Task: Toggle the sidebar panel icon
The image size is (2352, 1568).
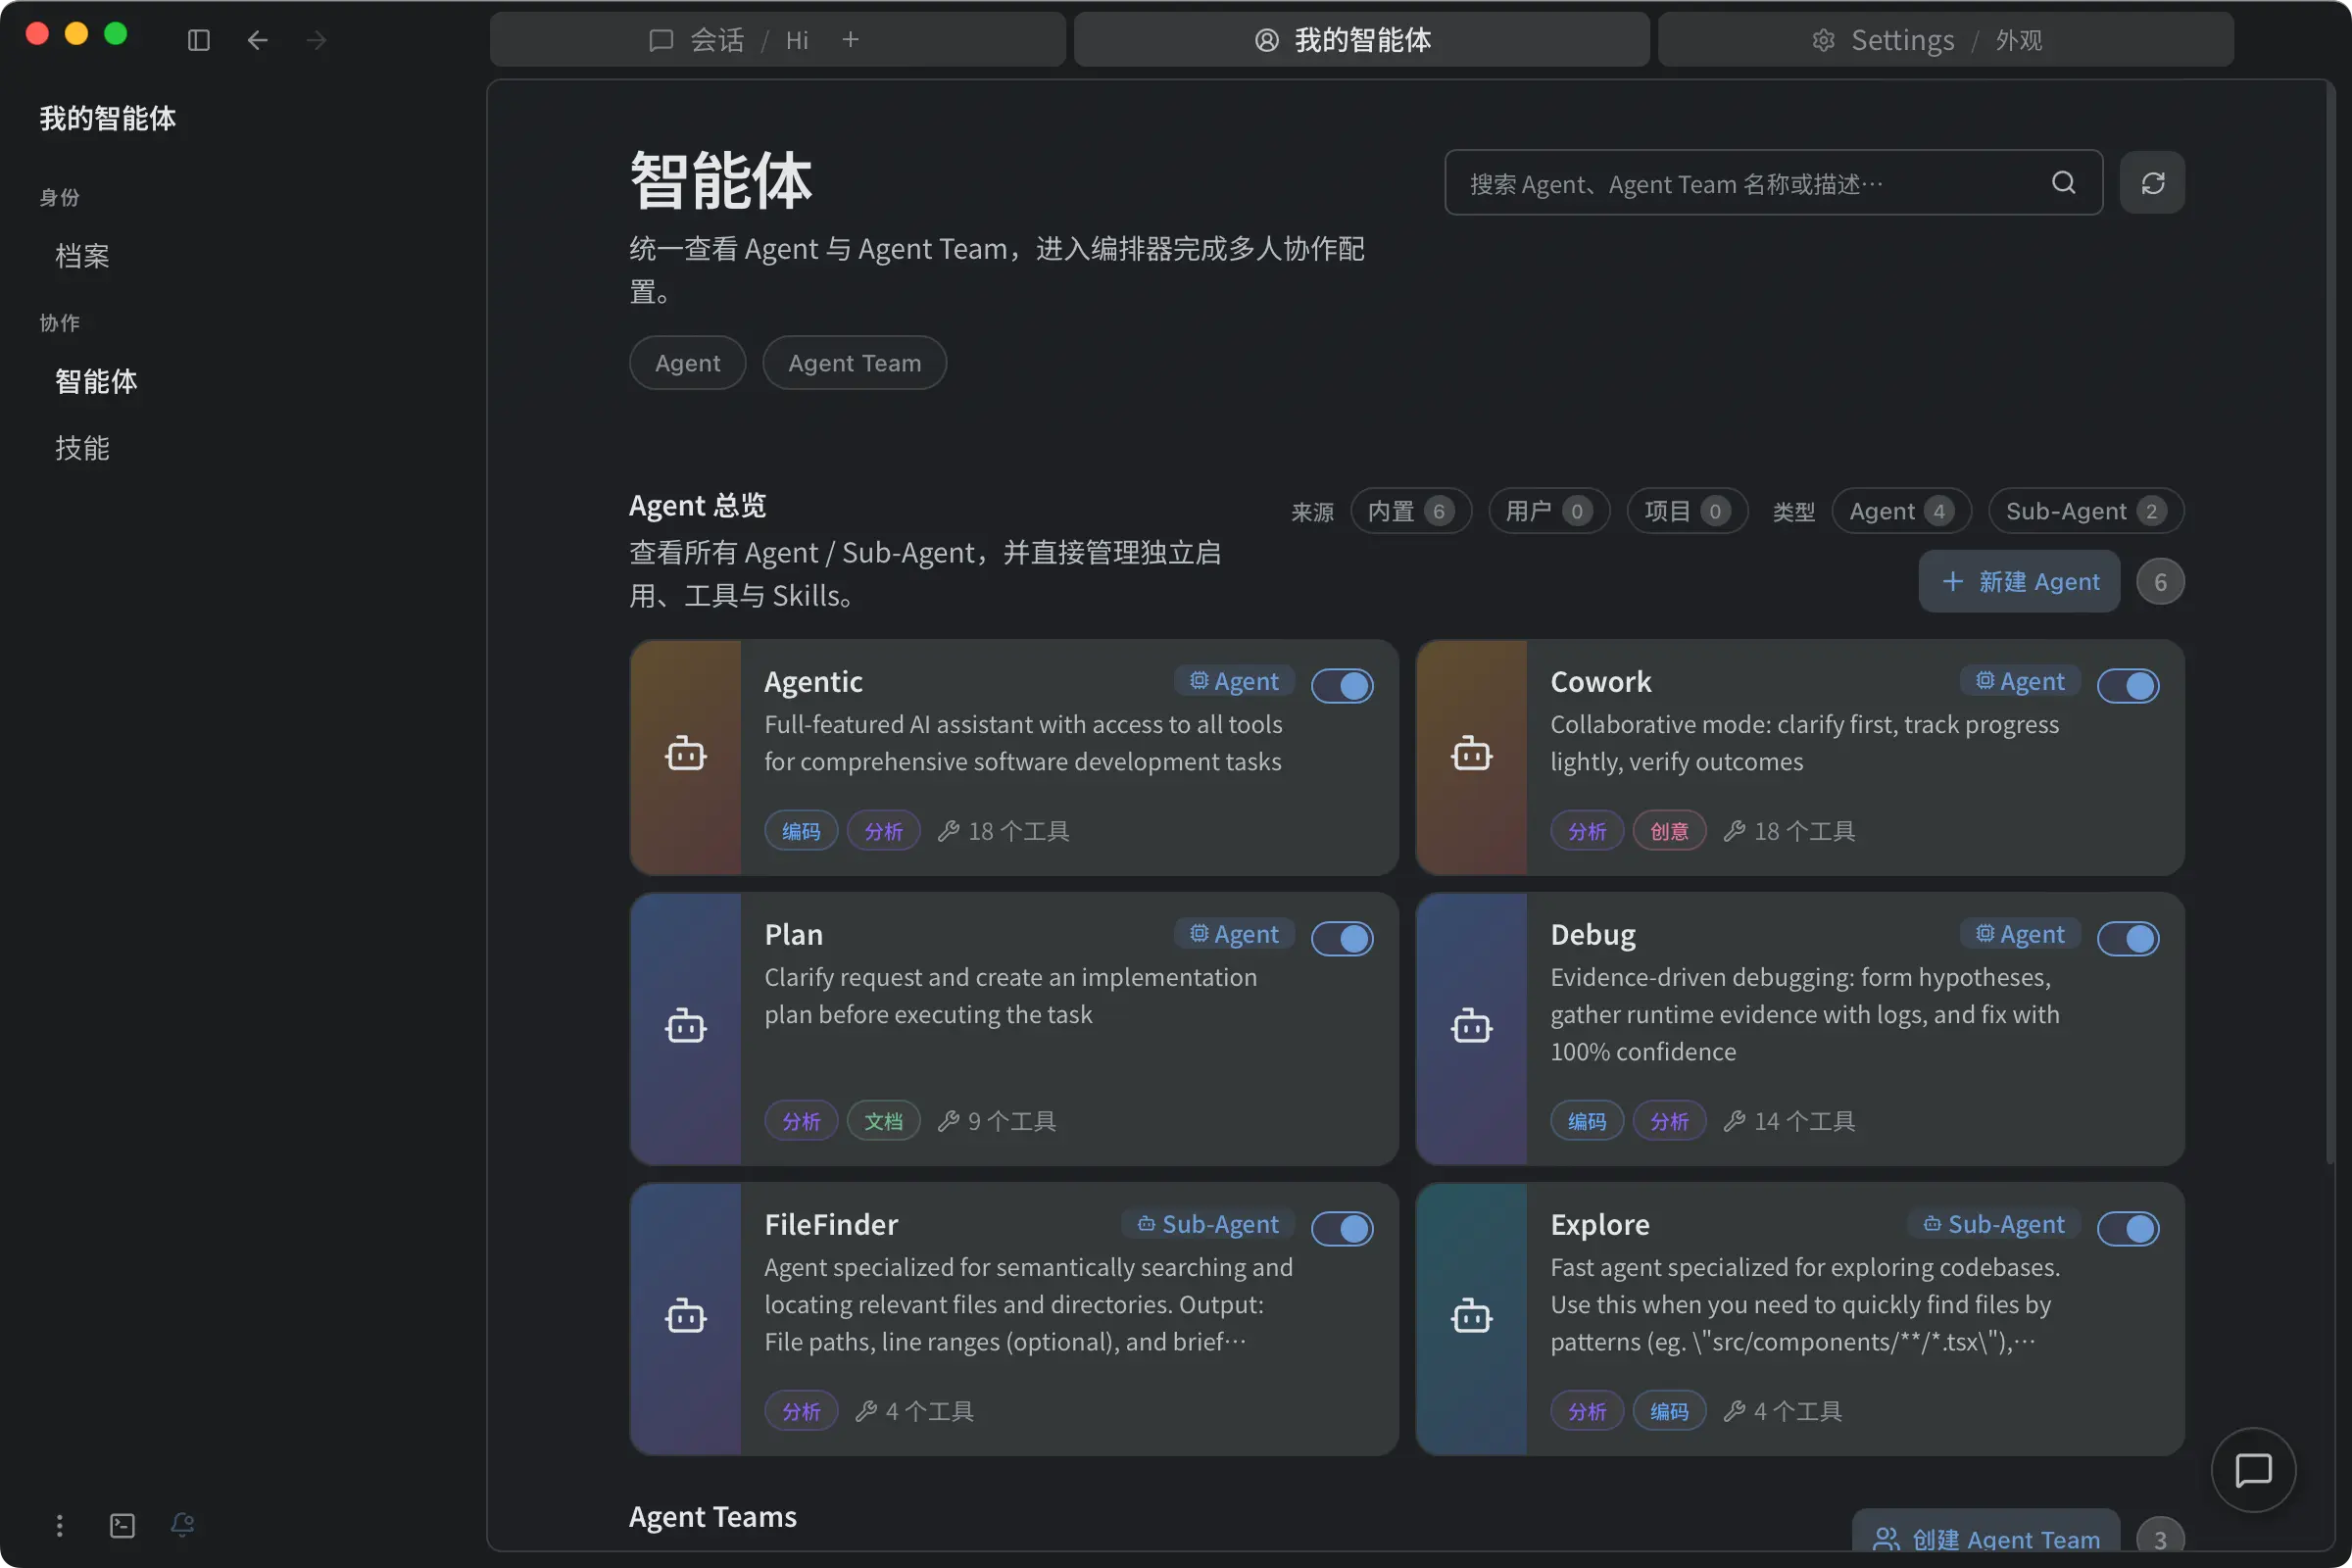Action: pyautogui.click(x=198, y=40)
